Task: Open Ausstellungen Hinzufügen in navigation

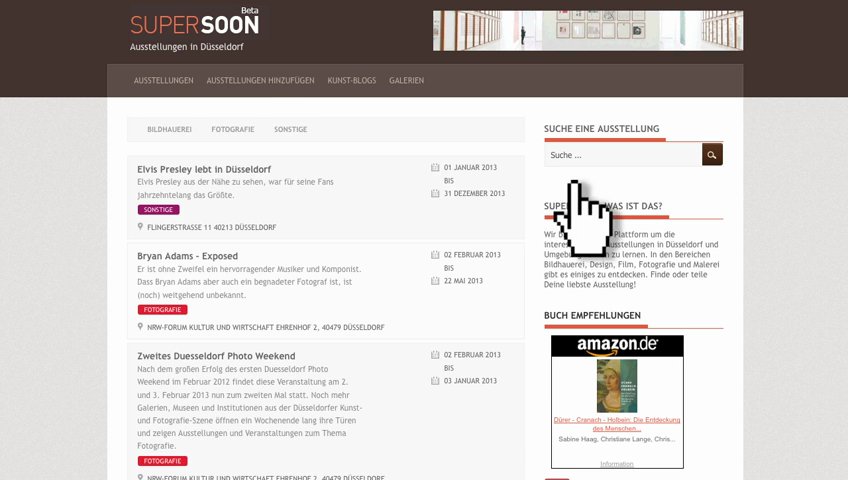Action: 260,80
